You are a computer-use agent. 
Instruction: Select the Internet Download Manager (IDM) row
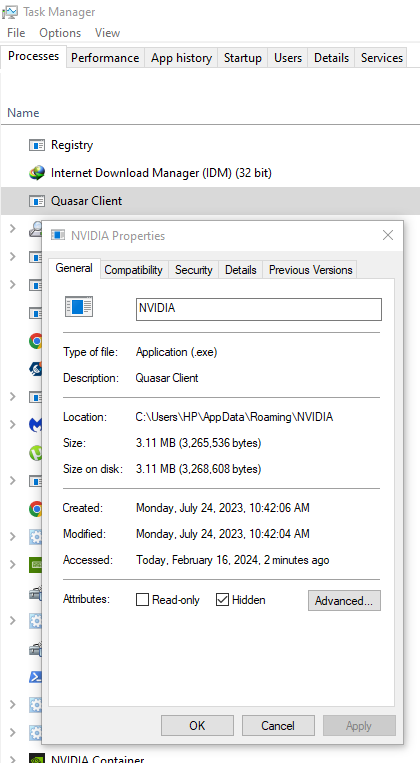[210, 173]
